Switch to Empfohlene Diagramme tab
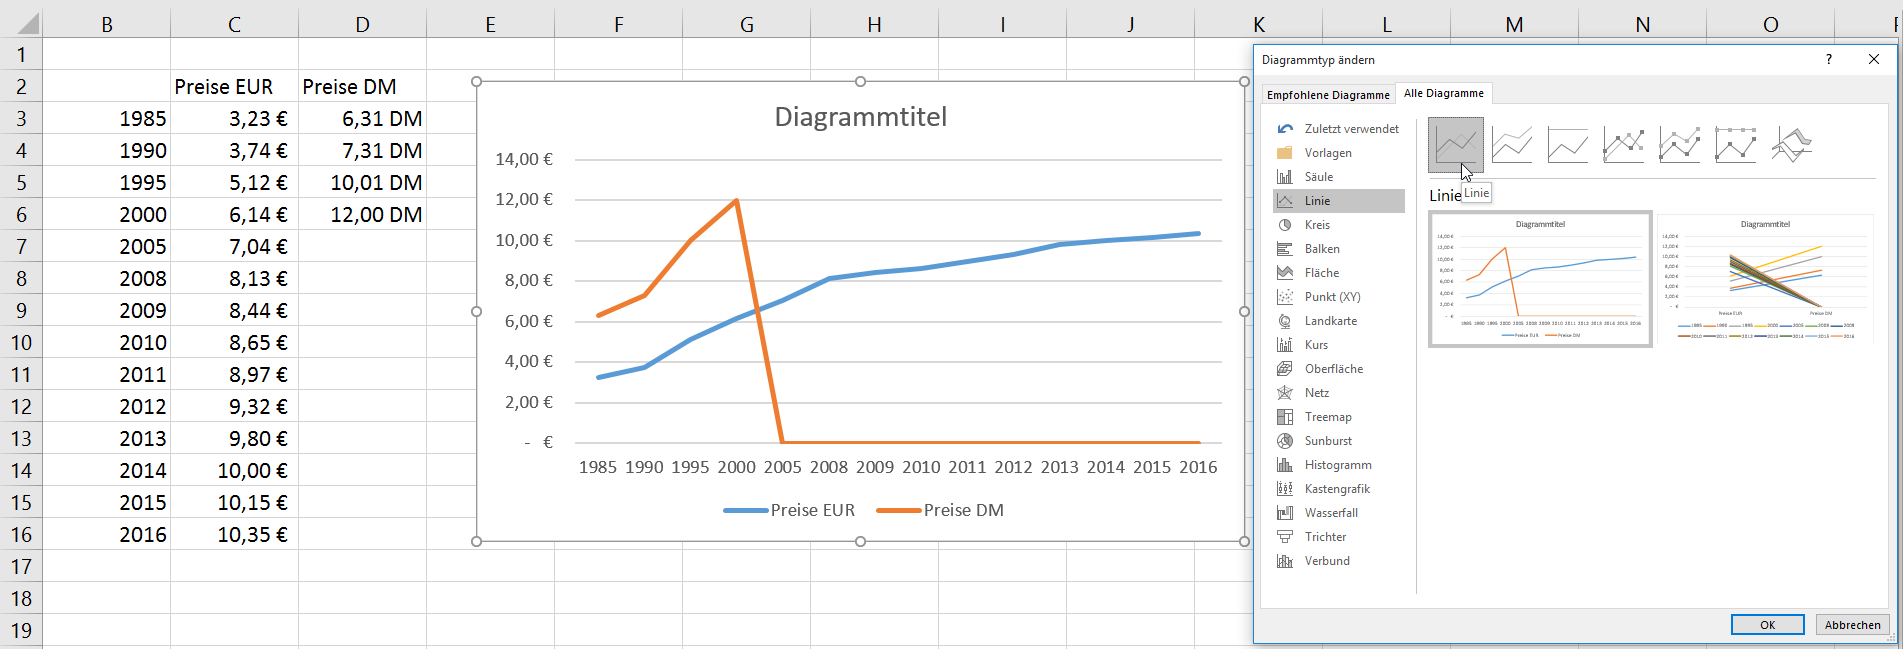 1327,95
